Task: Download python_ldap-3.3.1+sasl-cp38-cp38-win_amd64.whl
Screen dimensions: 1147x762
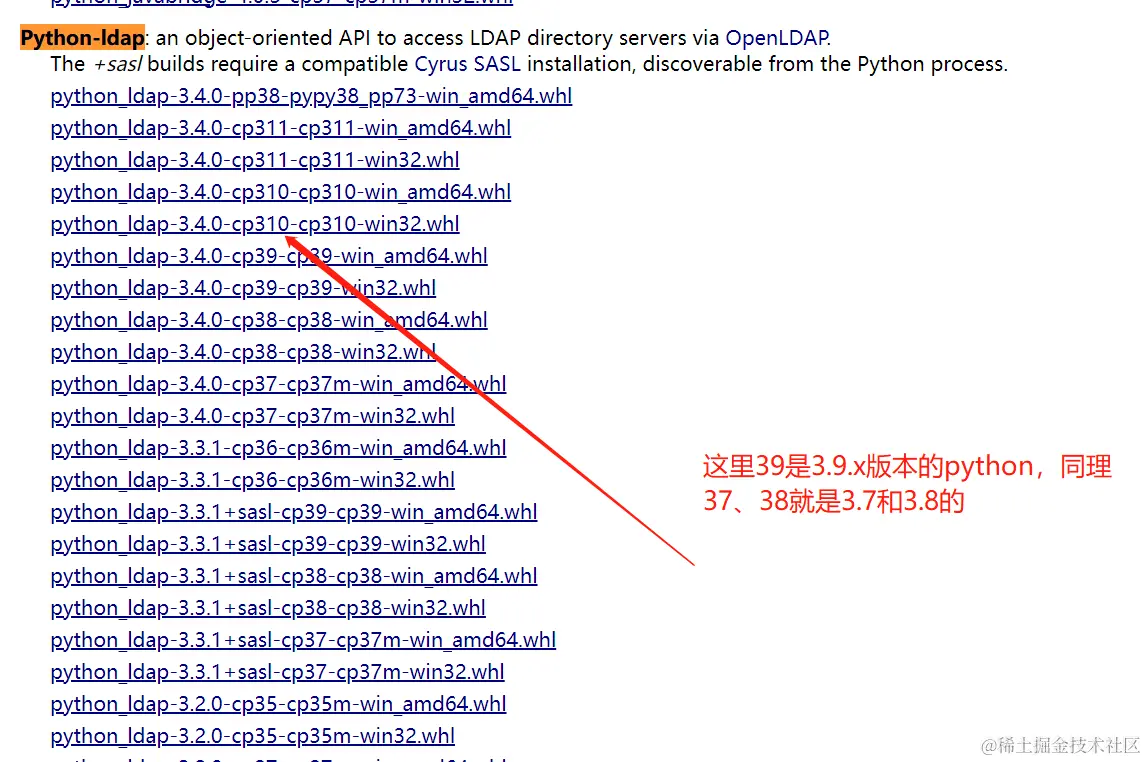Action: coord(293,576)
